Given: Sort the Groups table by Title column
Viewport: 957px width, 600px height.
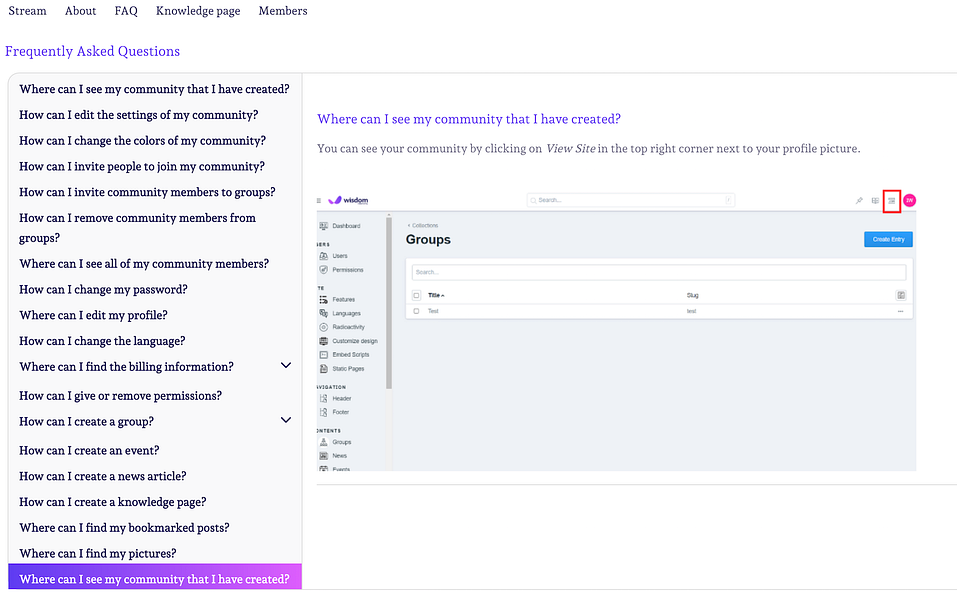Looking at the screenshot, I should pos(436,295).
